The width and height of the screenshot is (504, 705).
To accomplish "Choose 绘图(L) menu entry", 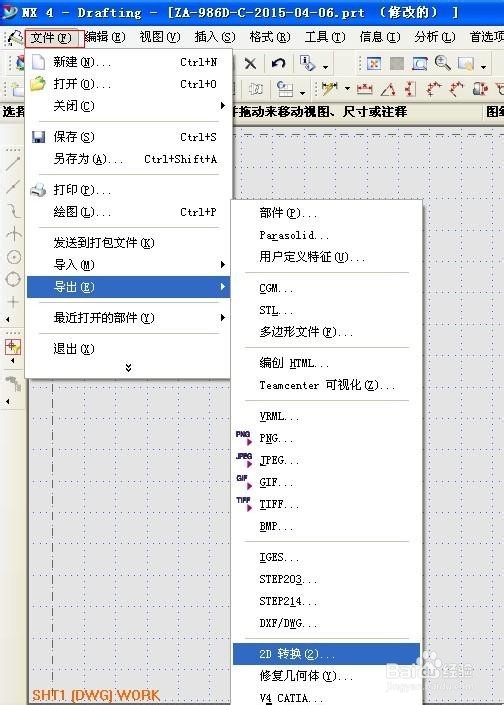I will [x=129, y=212].
